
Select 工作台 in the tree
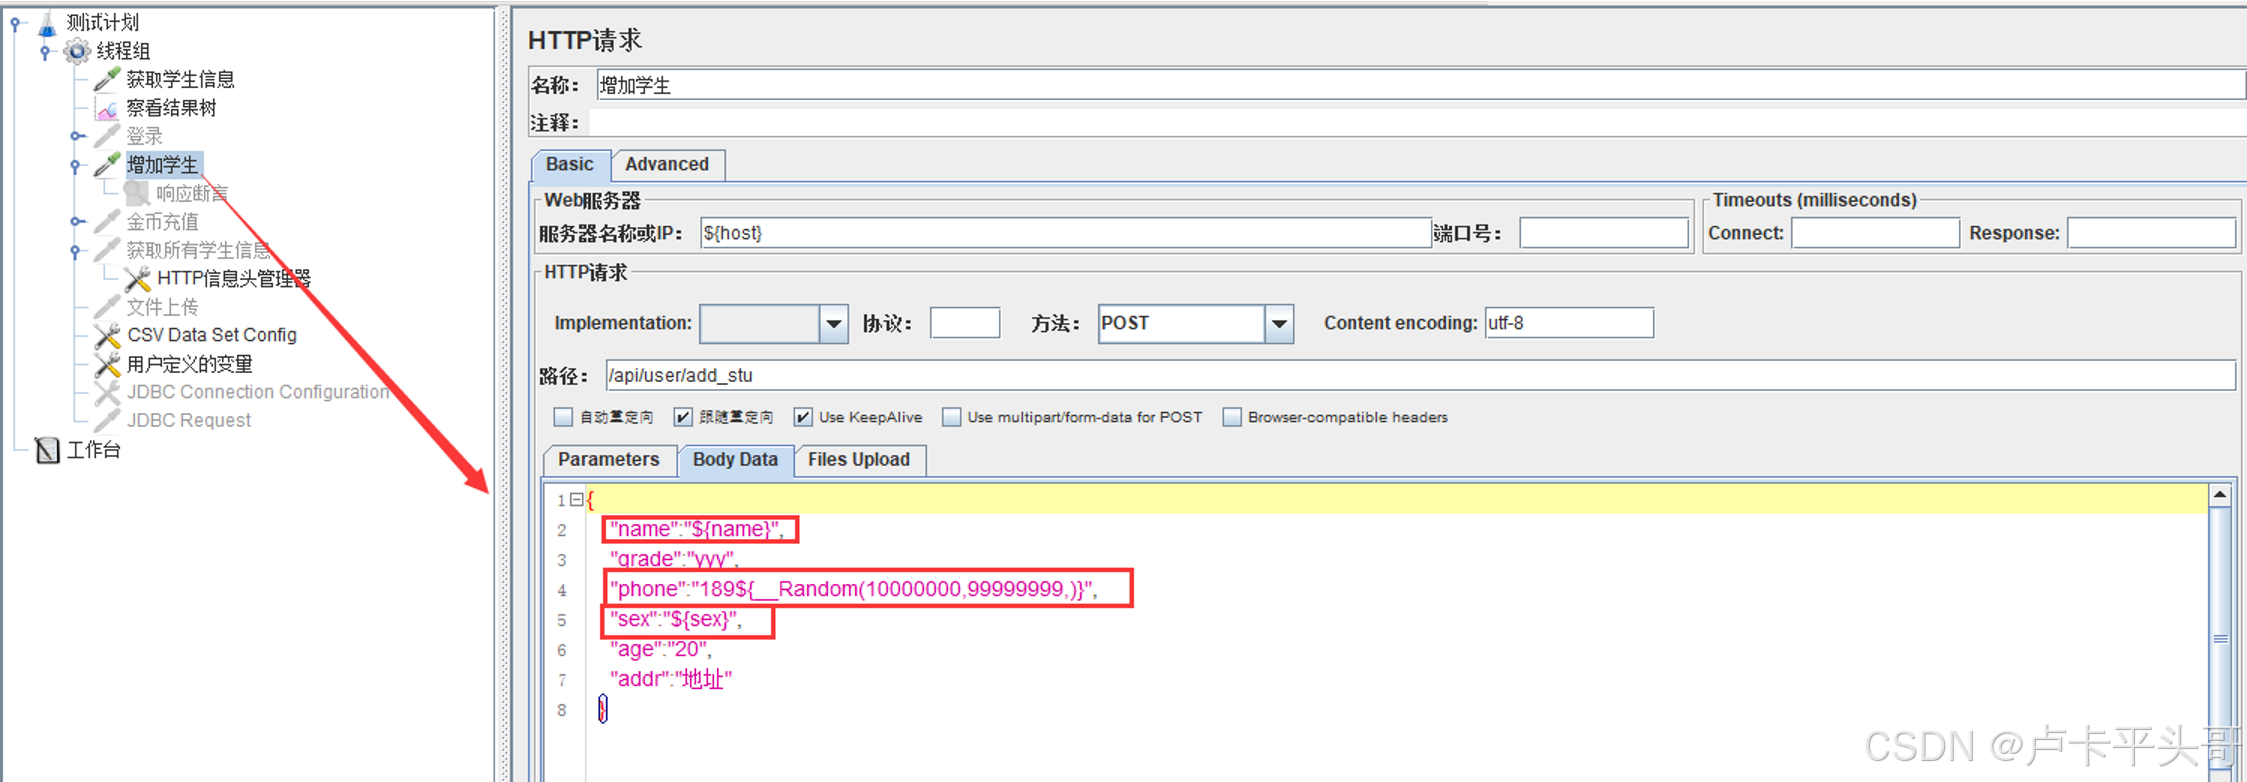(93, 450)
